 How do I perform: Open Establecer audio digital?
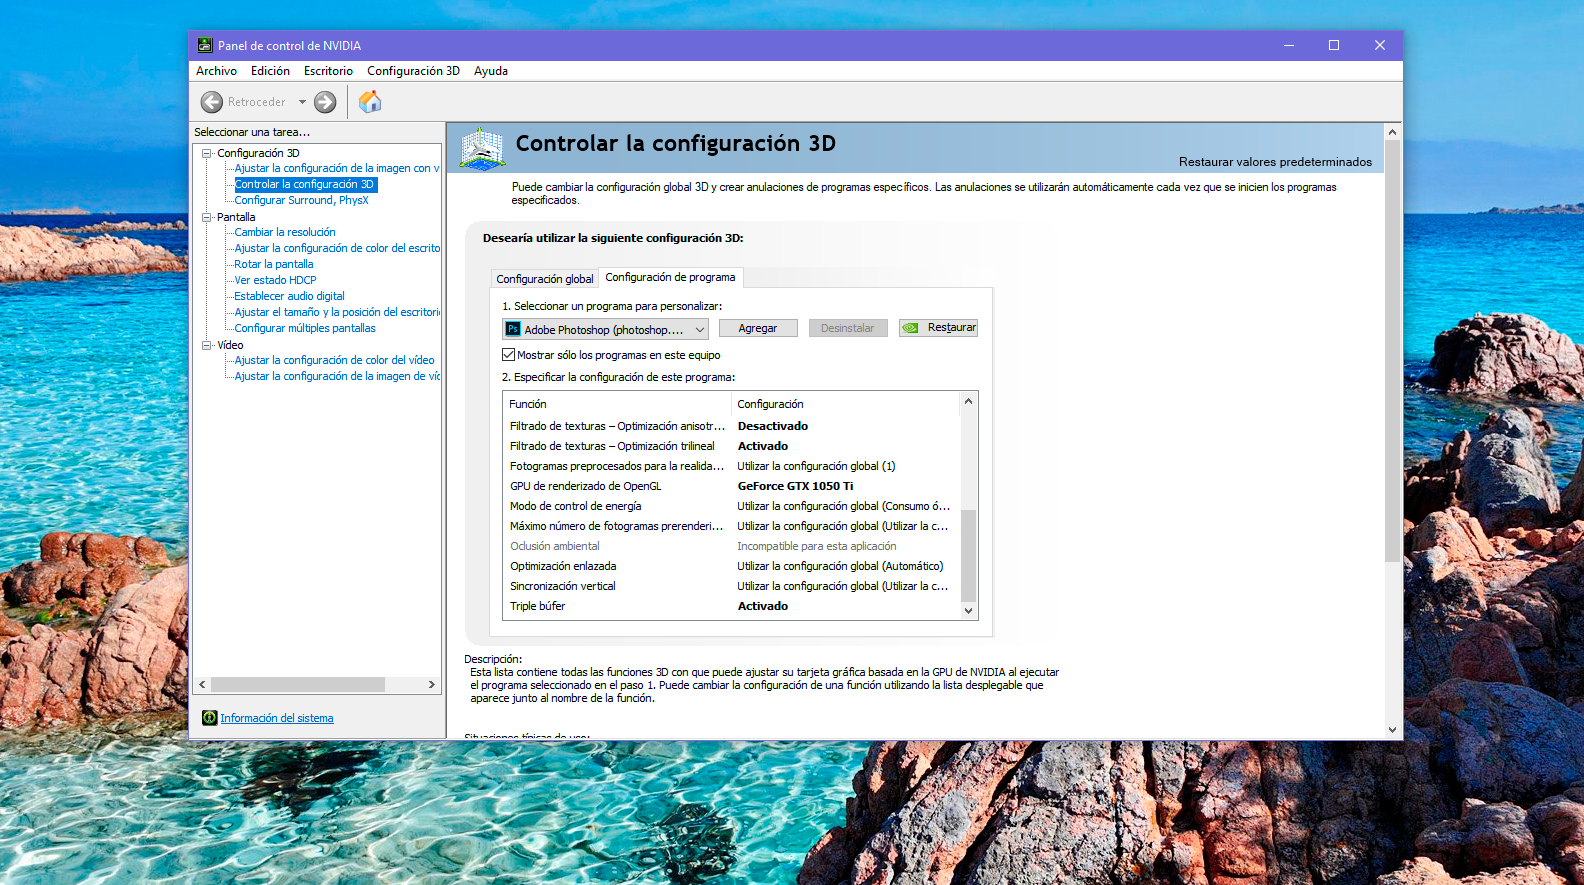click(289, 296)
